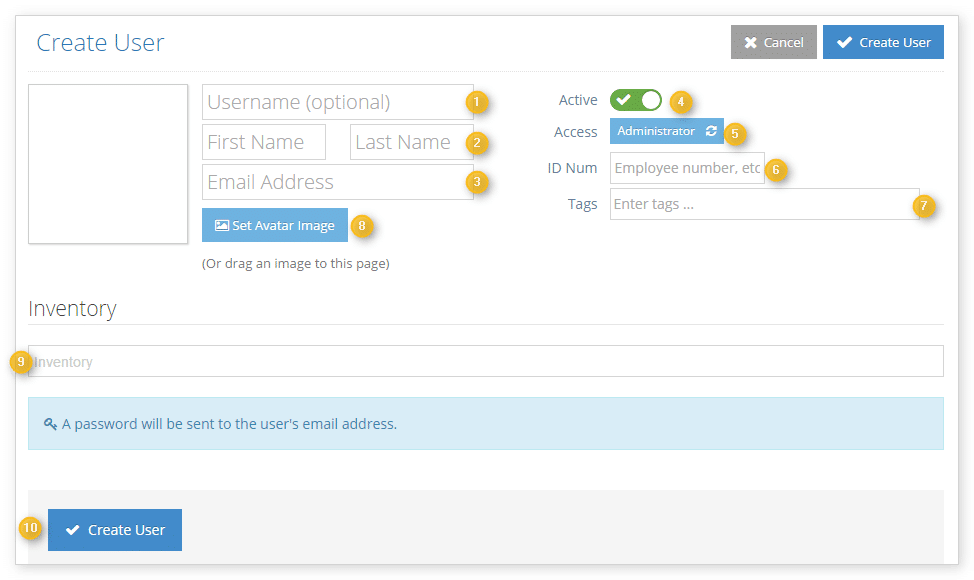Cancel creating the user

click(773, 42)
